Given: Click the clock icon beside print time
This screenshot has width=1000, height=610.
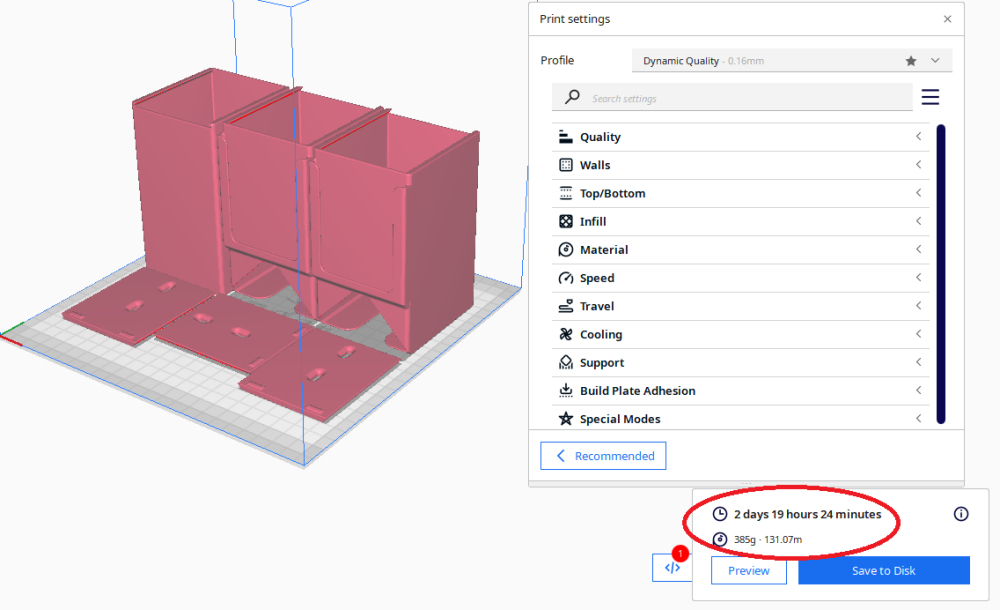Looking at the screenshot, I should coord(719,514).
